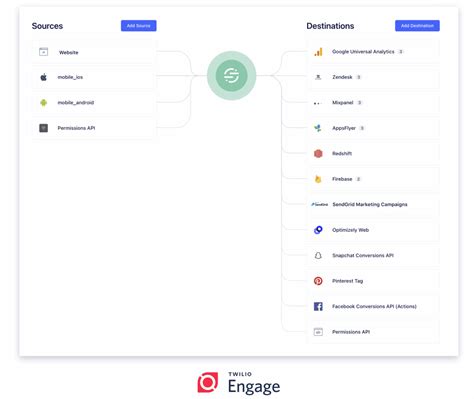Click the central Segment logo
The image size is (474, 399).
coord(232,76)
